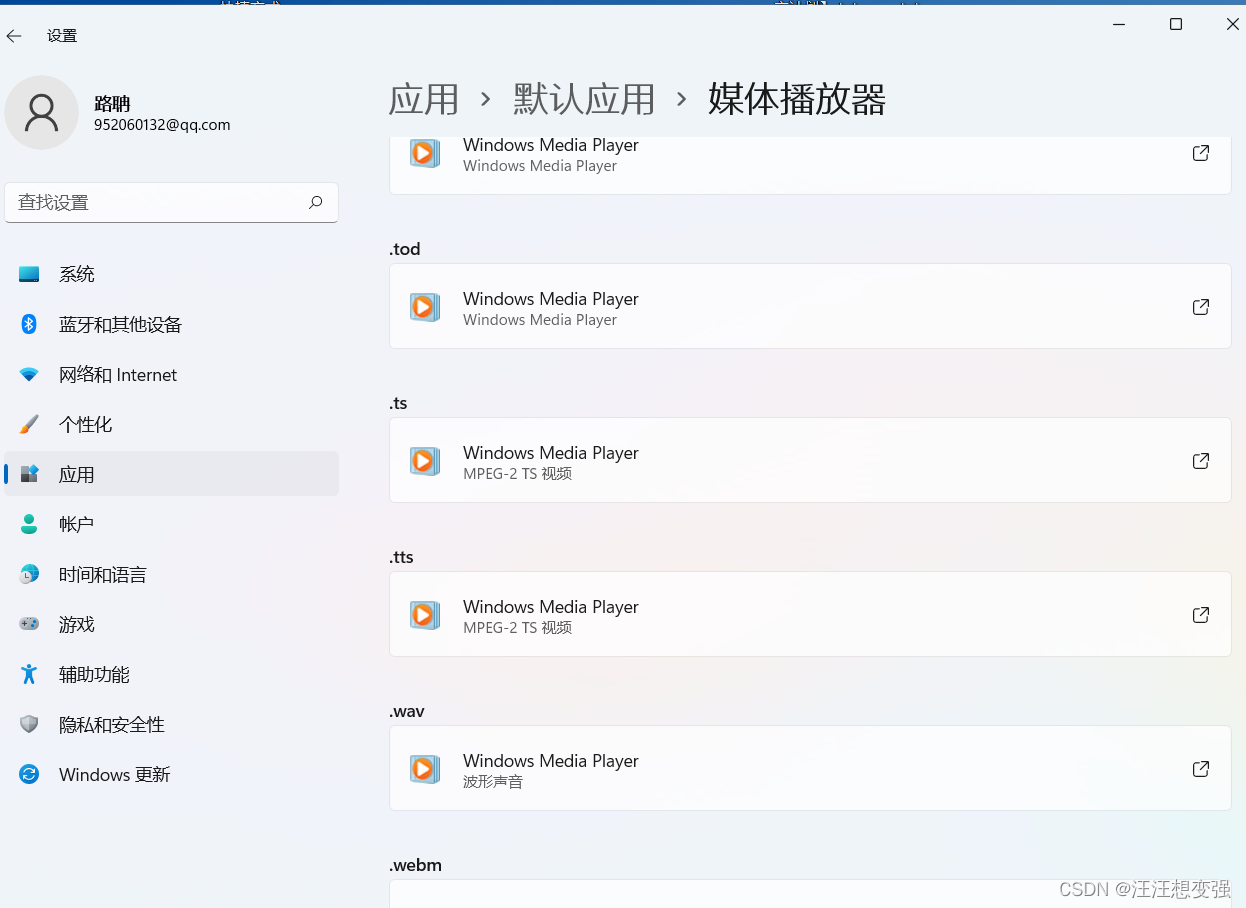Navigate to 应用 in the breadcrumb
Viewport: 1246px width, 908px height.
[424, 99]
